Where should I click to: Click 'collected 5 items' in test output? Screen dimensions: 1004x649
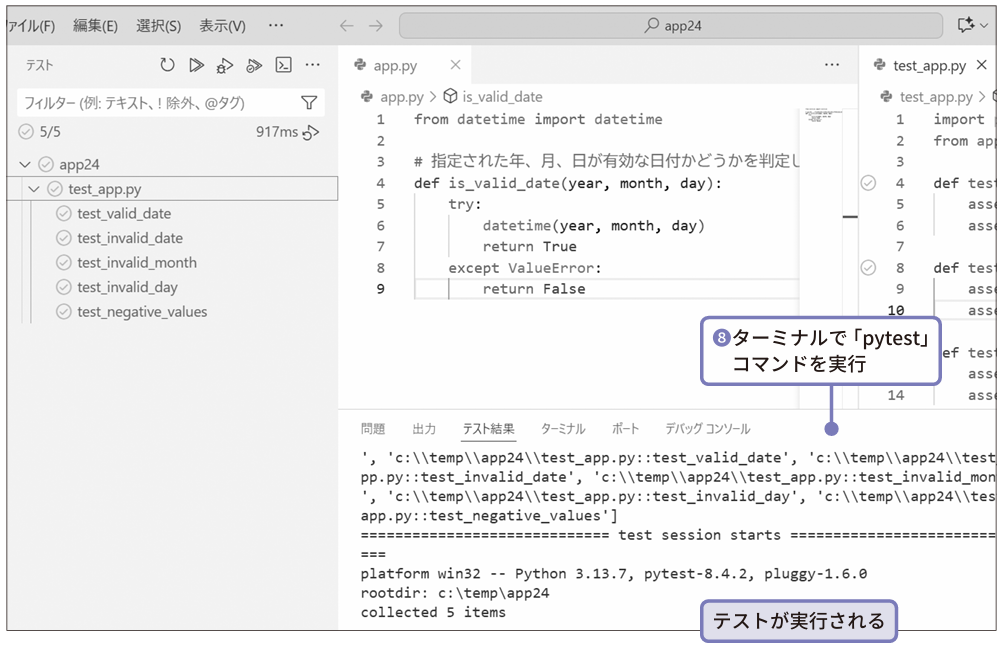433,612
